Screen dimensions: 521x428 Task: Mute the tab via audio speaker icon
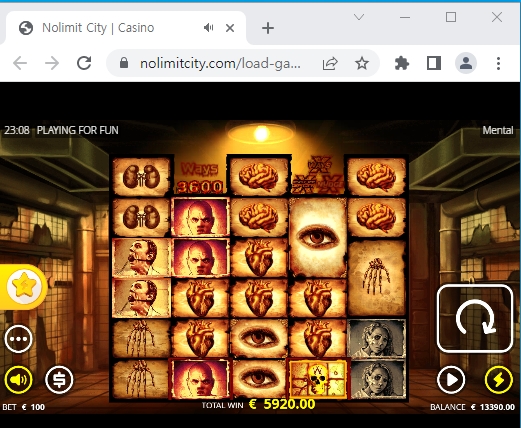point(209,28)
